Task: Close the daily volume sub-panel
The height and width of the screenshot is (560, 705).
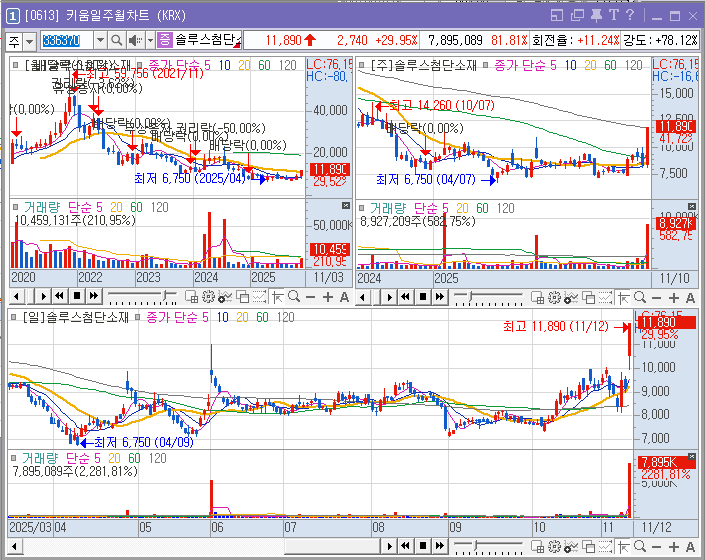Action: (692, 456)
